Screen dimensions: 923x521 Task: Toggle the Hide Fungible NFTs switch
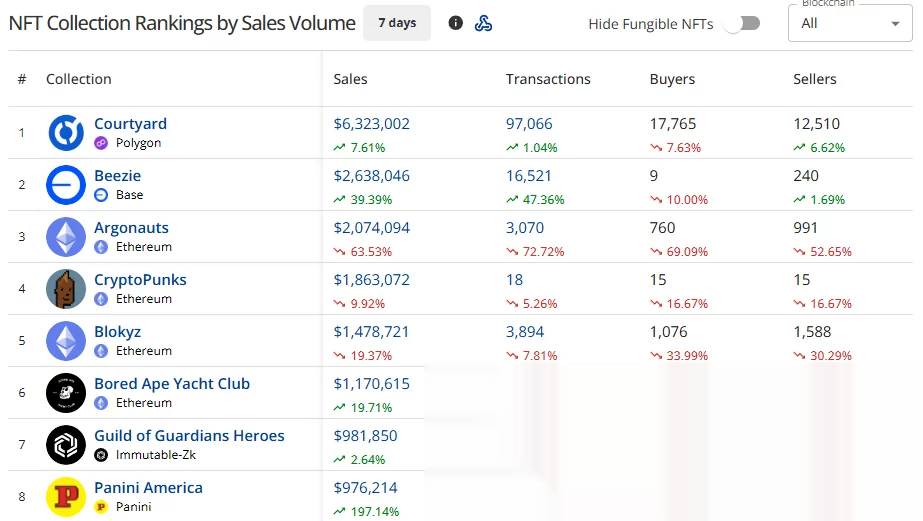(742, 24)
